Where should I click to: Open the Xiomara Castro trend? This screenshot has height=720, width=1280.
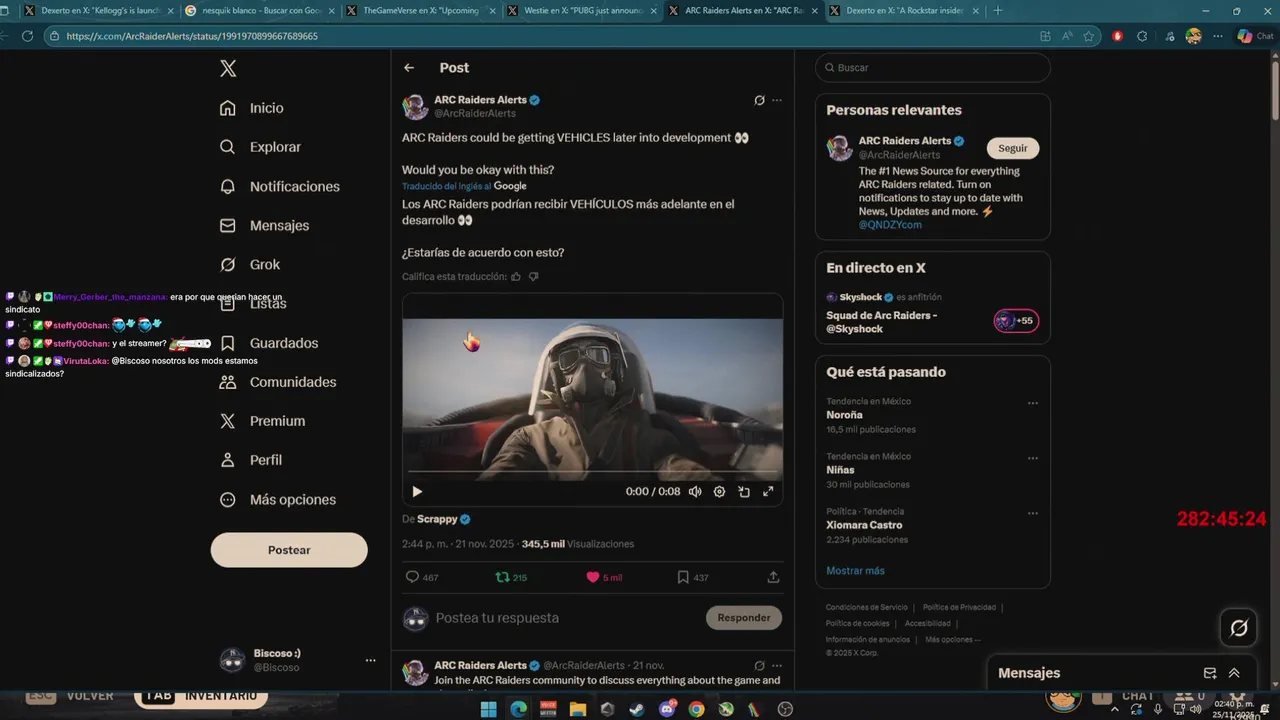[x=864, y=525]
